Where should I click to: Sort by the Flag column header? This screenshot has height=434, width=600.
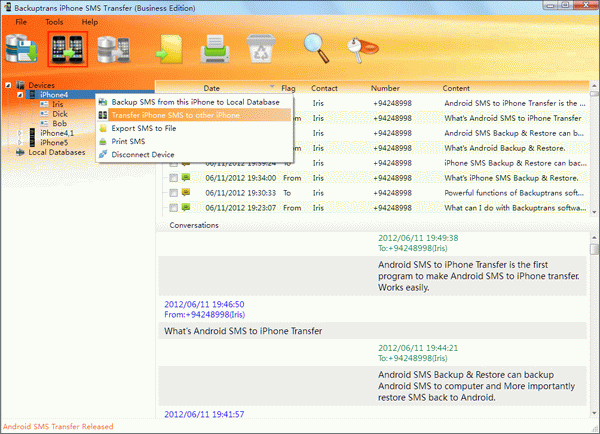[288, 88]
